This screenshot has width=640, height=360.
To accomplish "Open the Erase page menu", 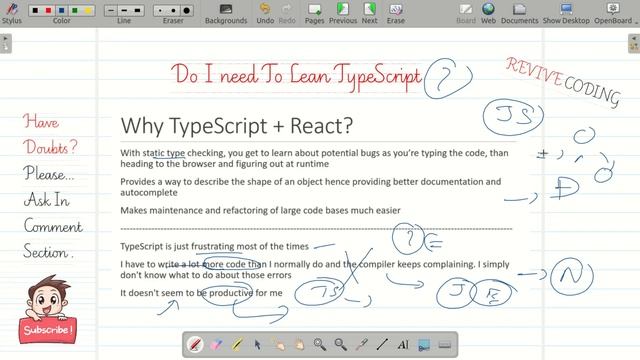I will click(396, 13).
